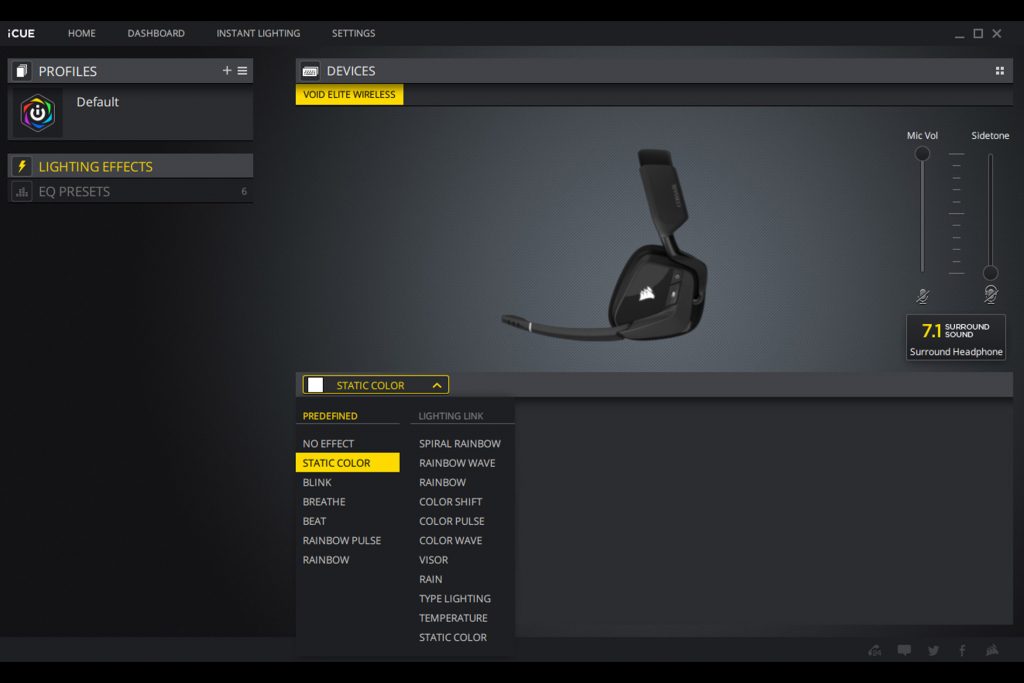Switch to the Predefined effects header
1024x683 pixels.
coord(330,416)
